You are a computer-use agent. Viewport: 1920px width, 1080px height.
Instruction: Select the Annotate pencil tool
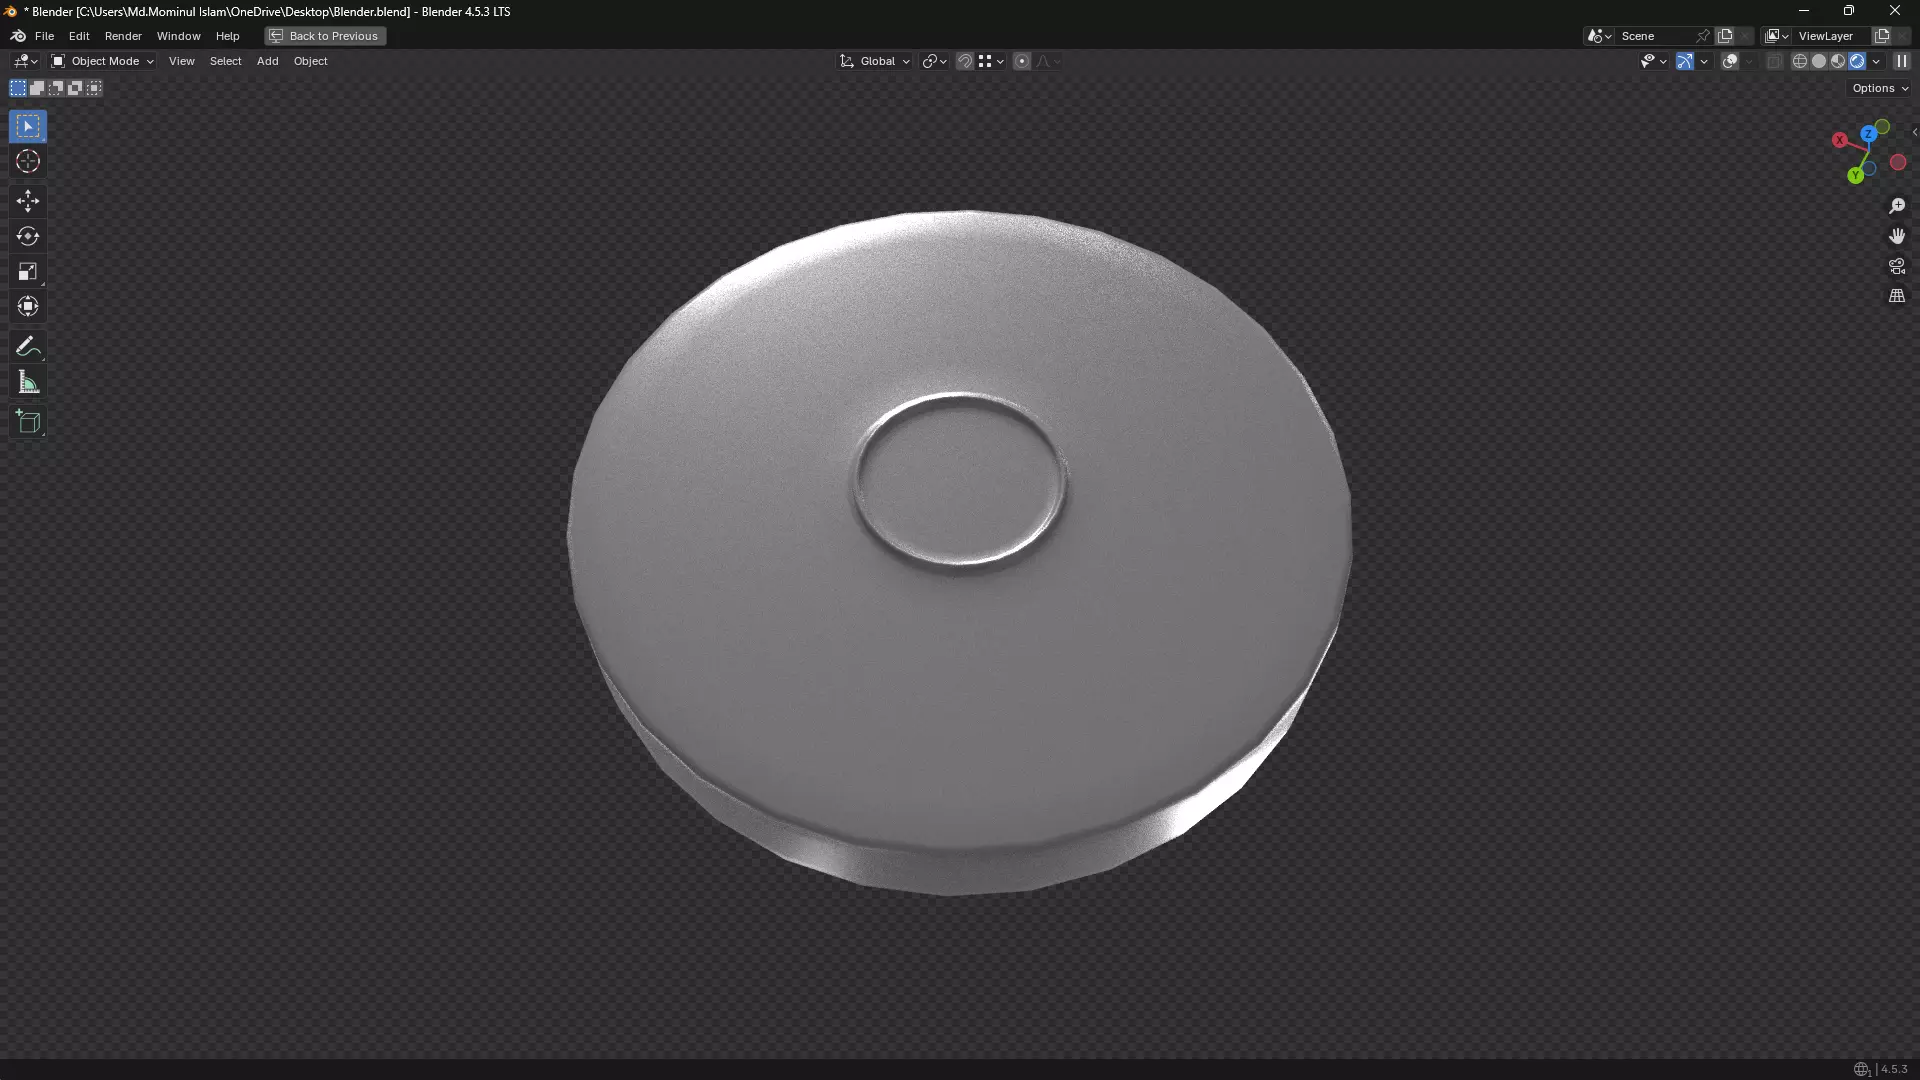[x=28, y=347]
